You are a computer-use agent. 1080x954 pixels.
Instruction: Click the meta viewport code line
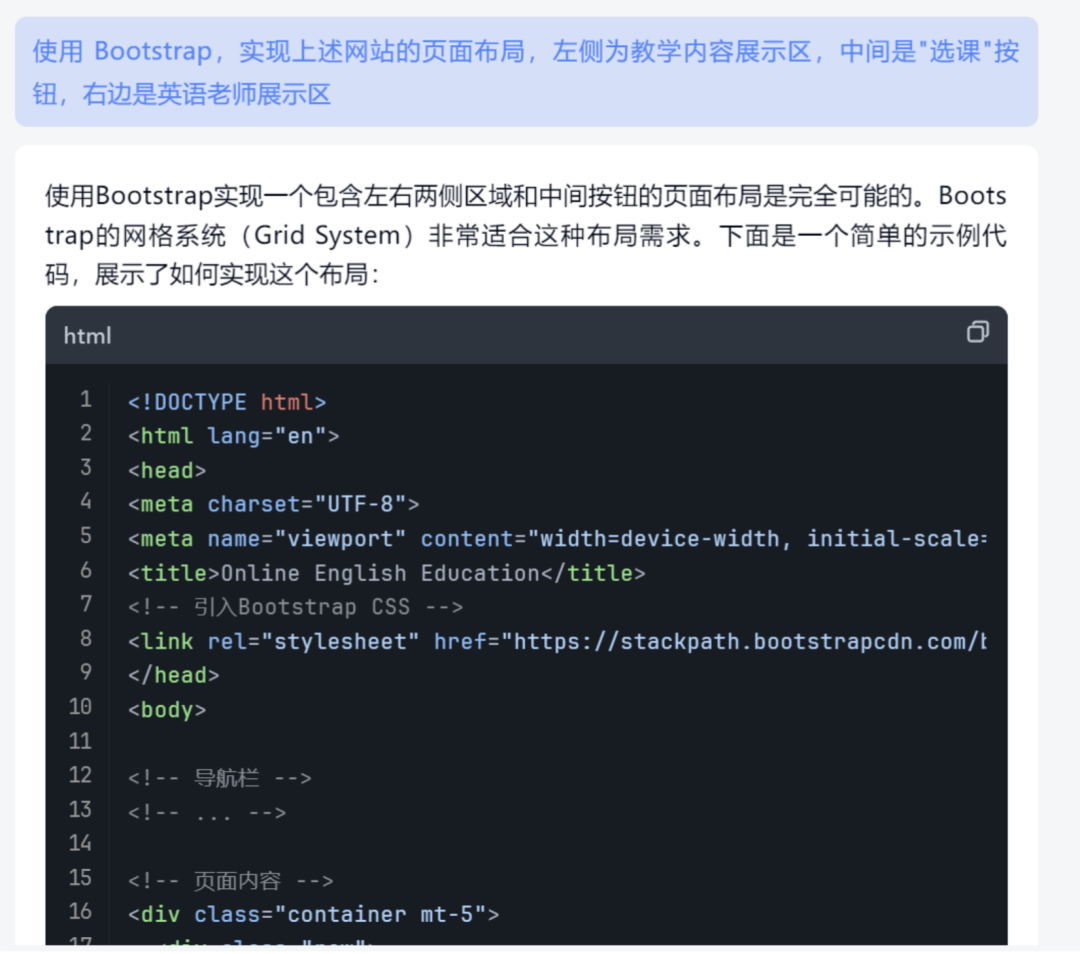click(556, 539)
